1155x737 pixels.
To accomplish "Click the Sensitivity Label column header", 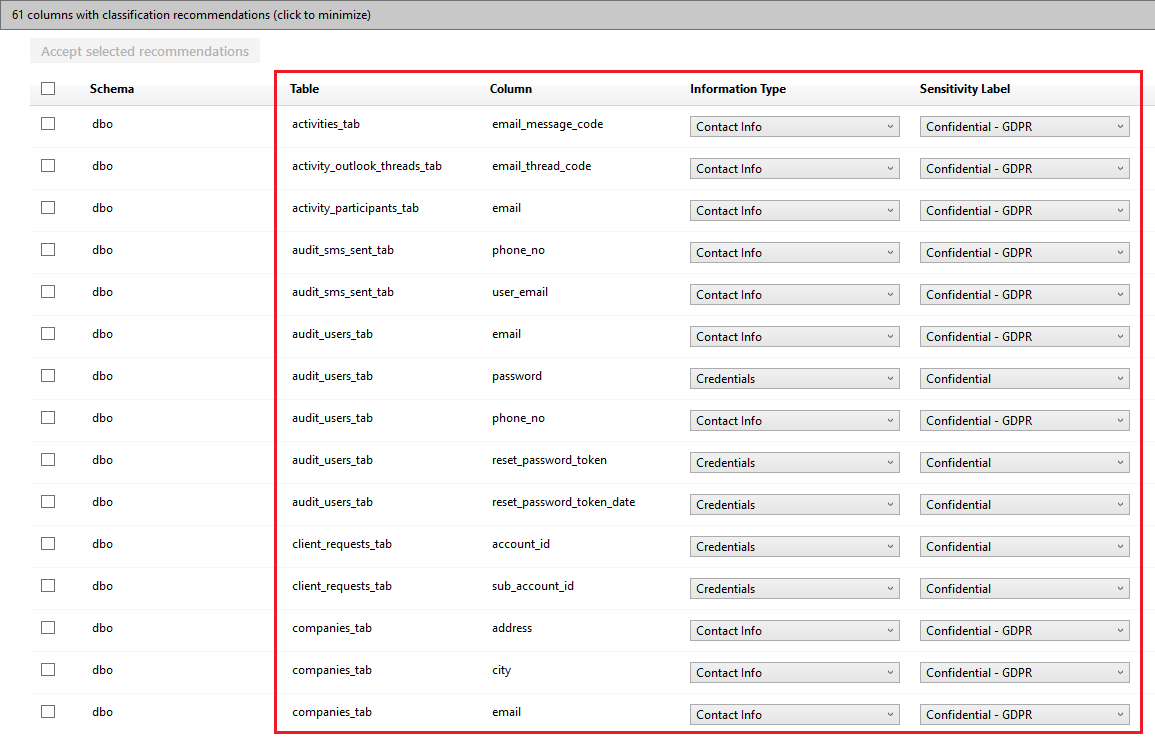I will coord(965,89).
